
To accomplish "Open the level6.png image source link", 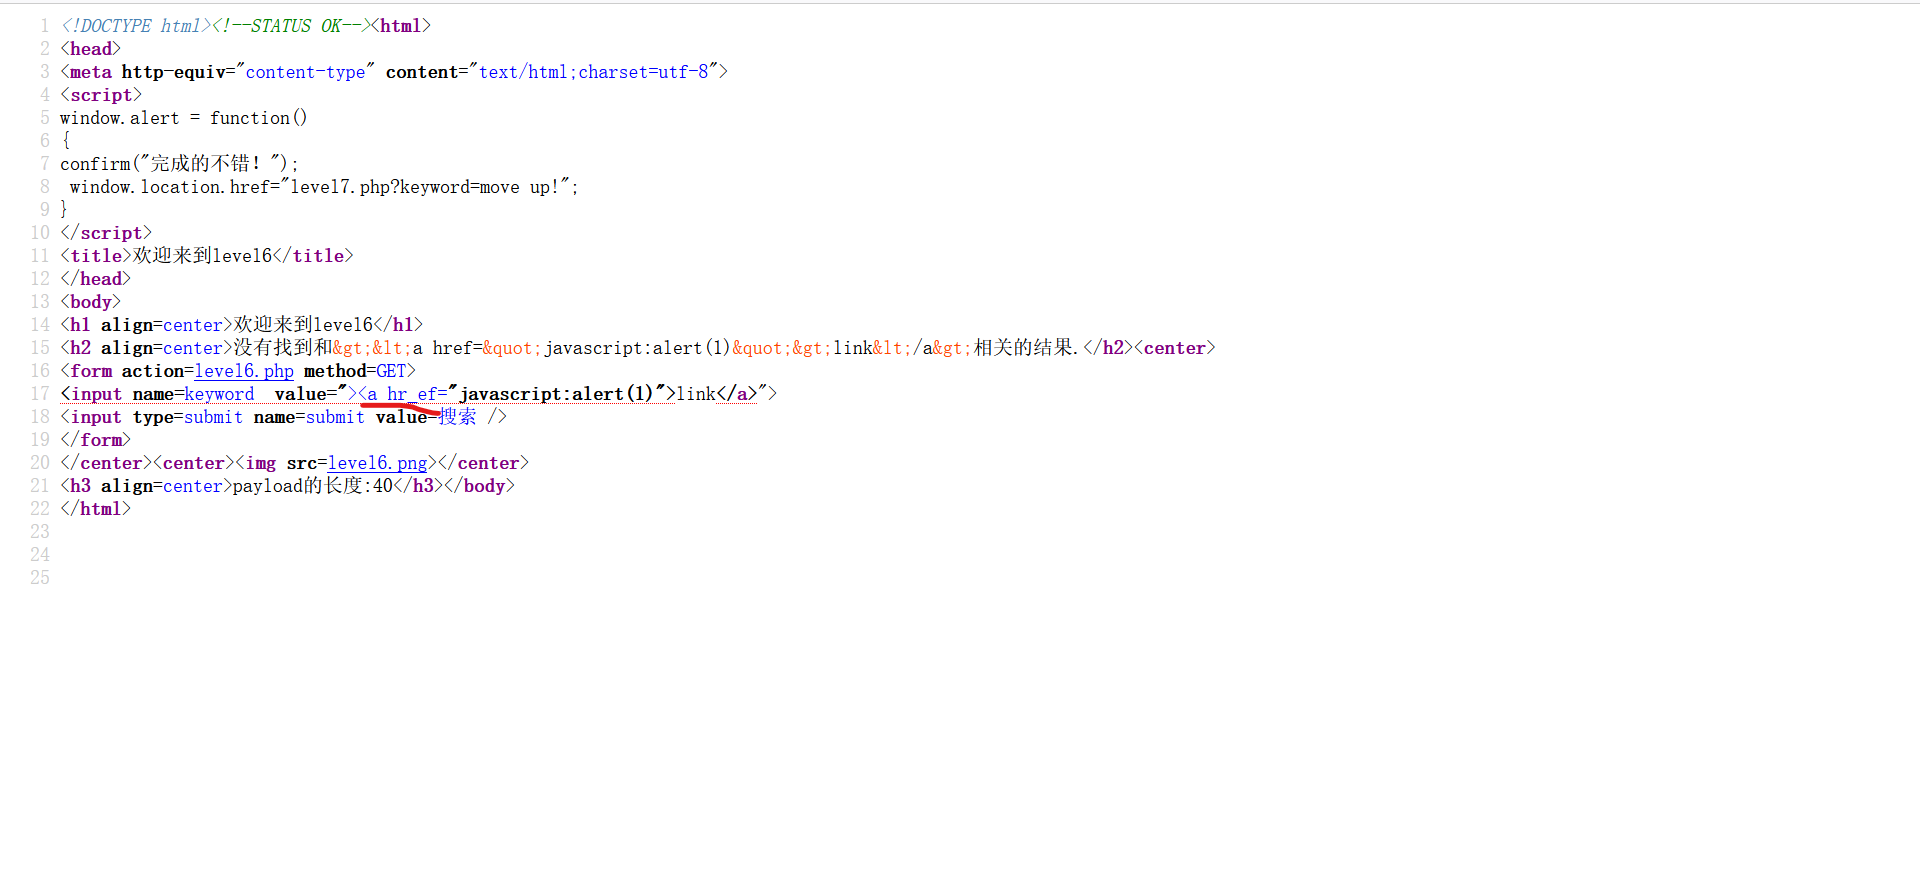I will pos(377,463).
